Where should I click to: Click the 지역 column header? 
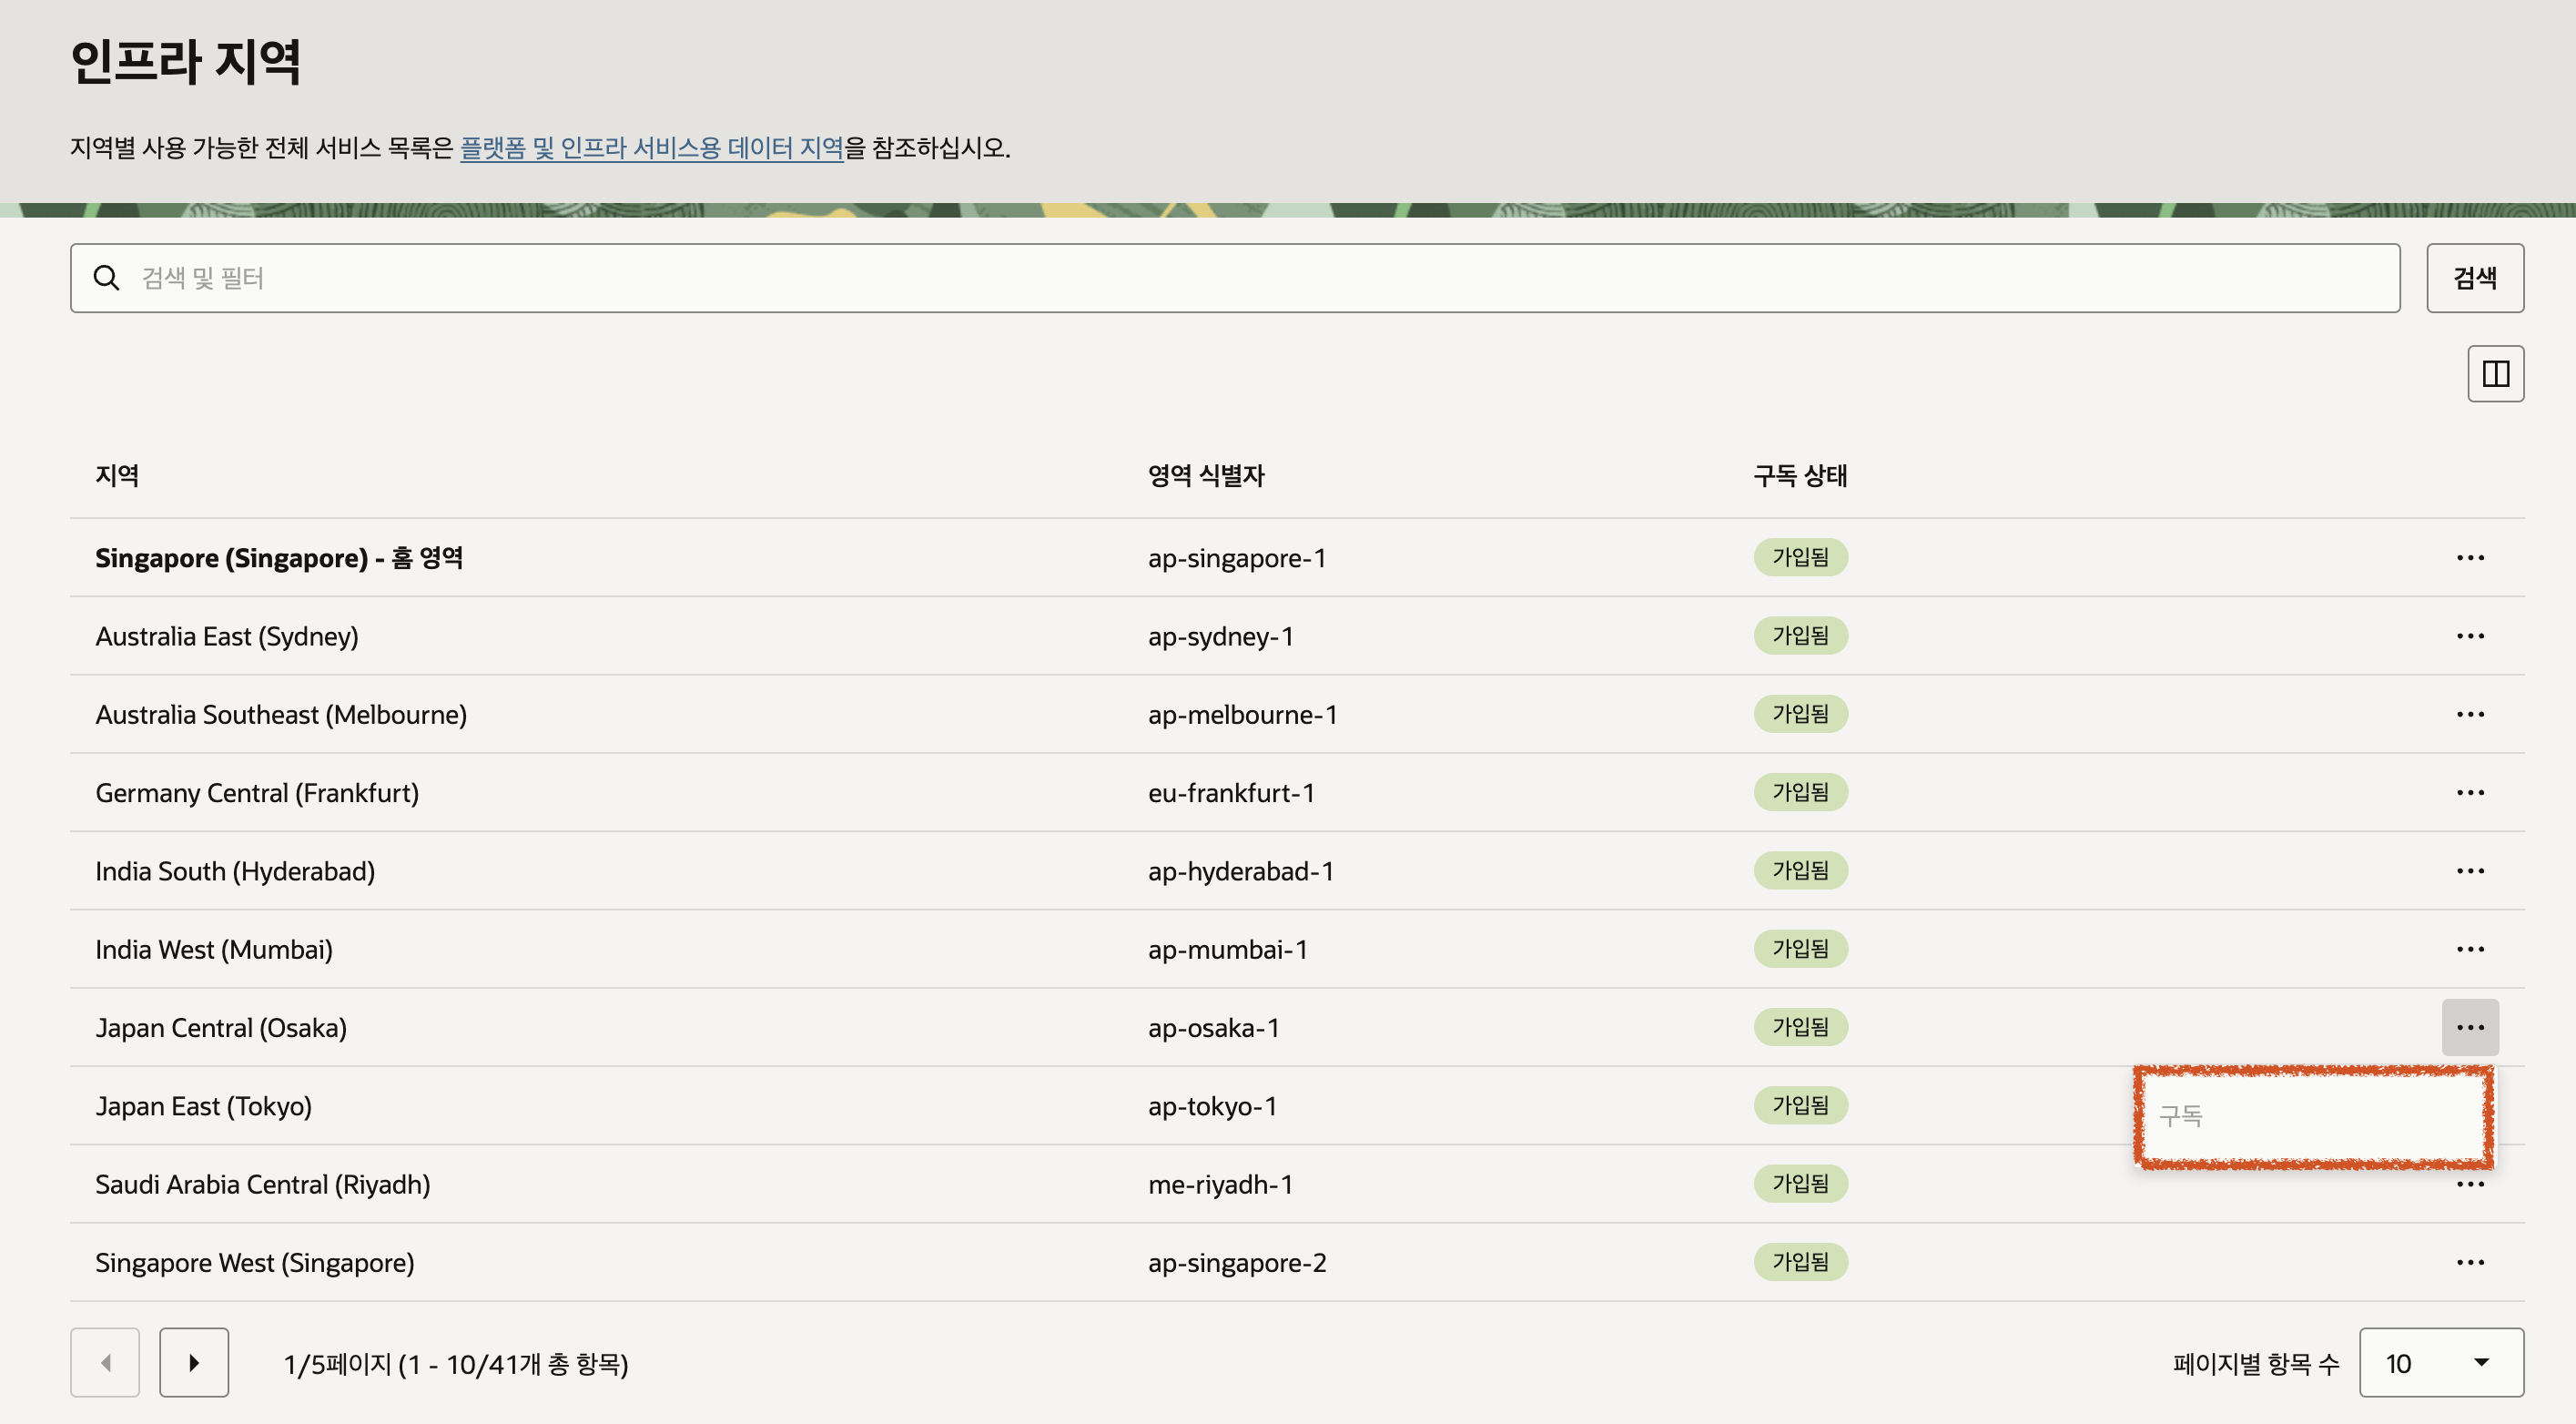[117, 476]
